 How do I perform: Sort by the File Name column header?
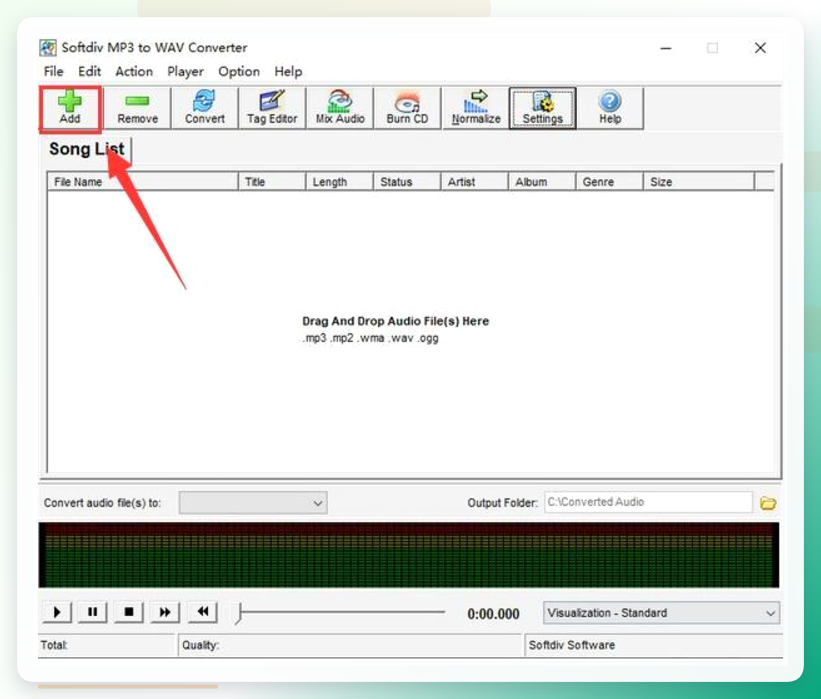pos(142,182)
